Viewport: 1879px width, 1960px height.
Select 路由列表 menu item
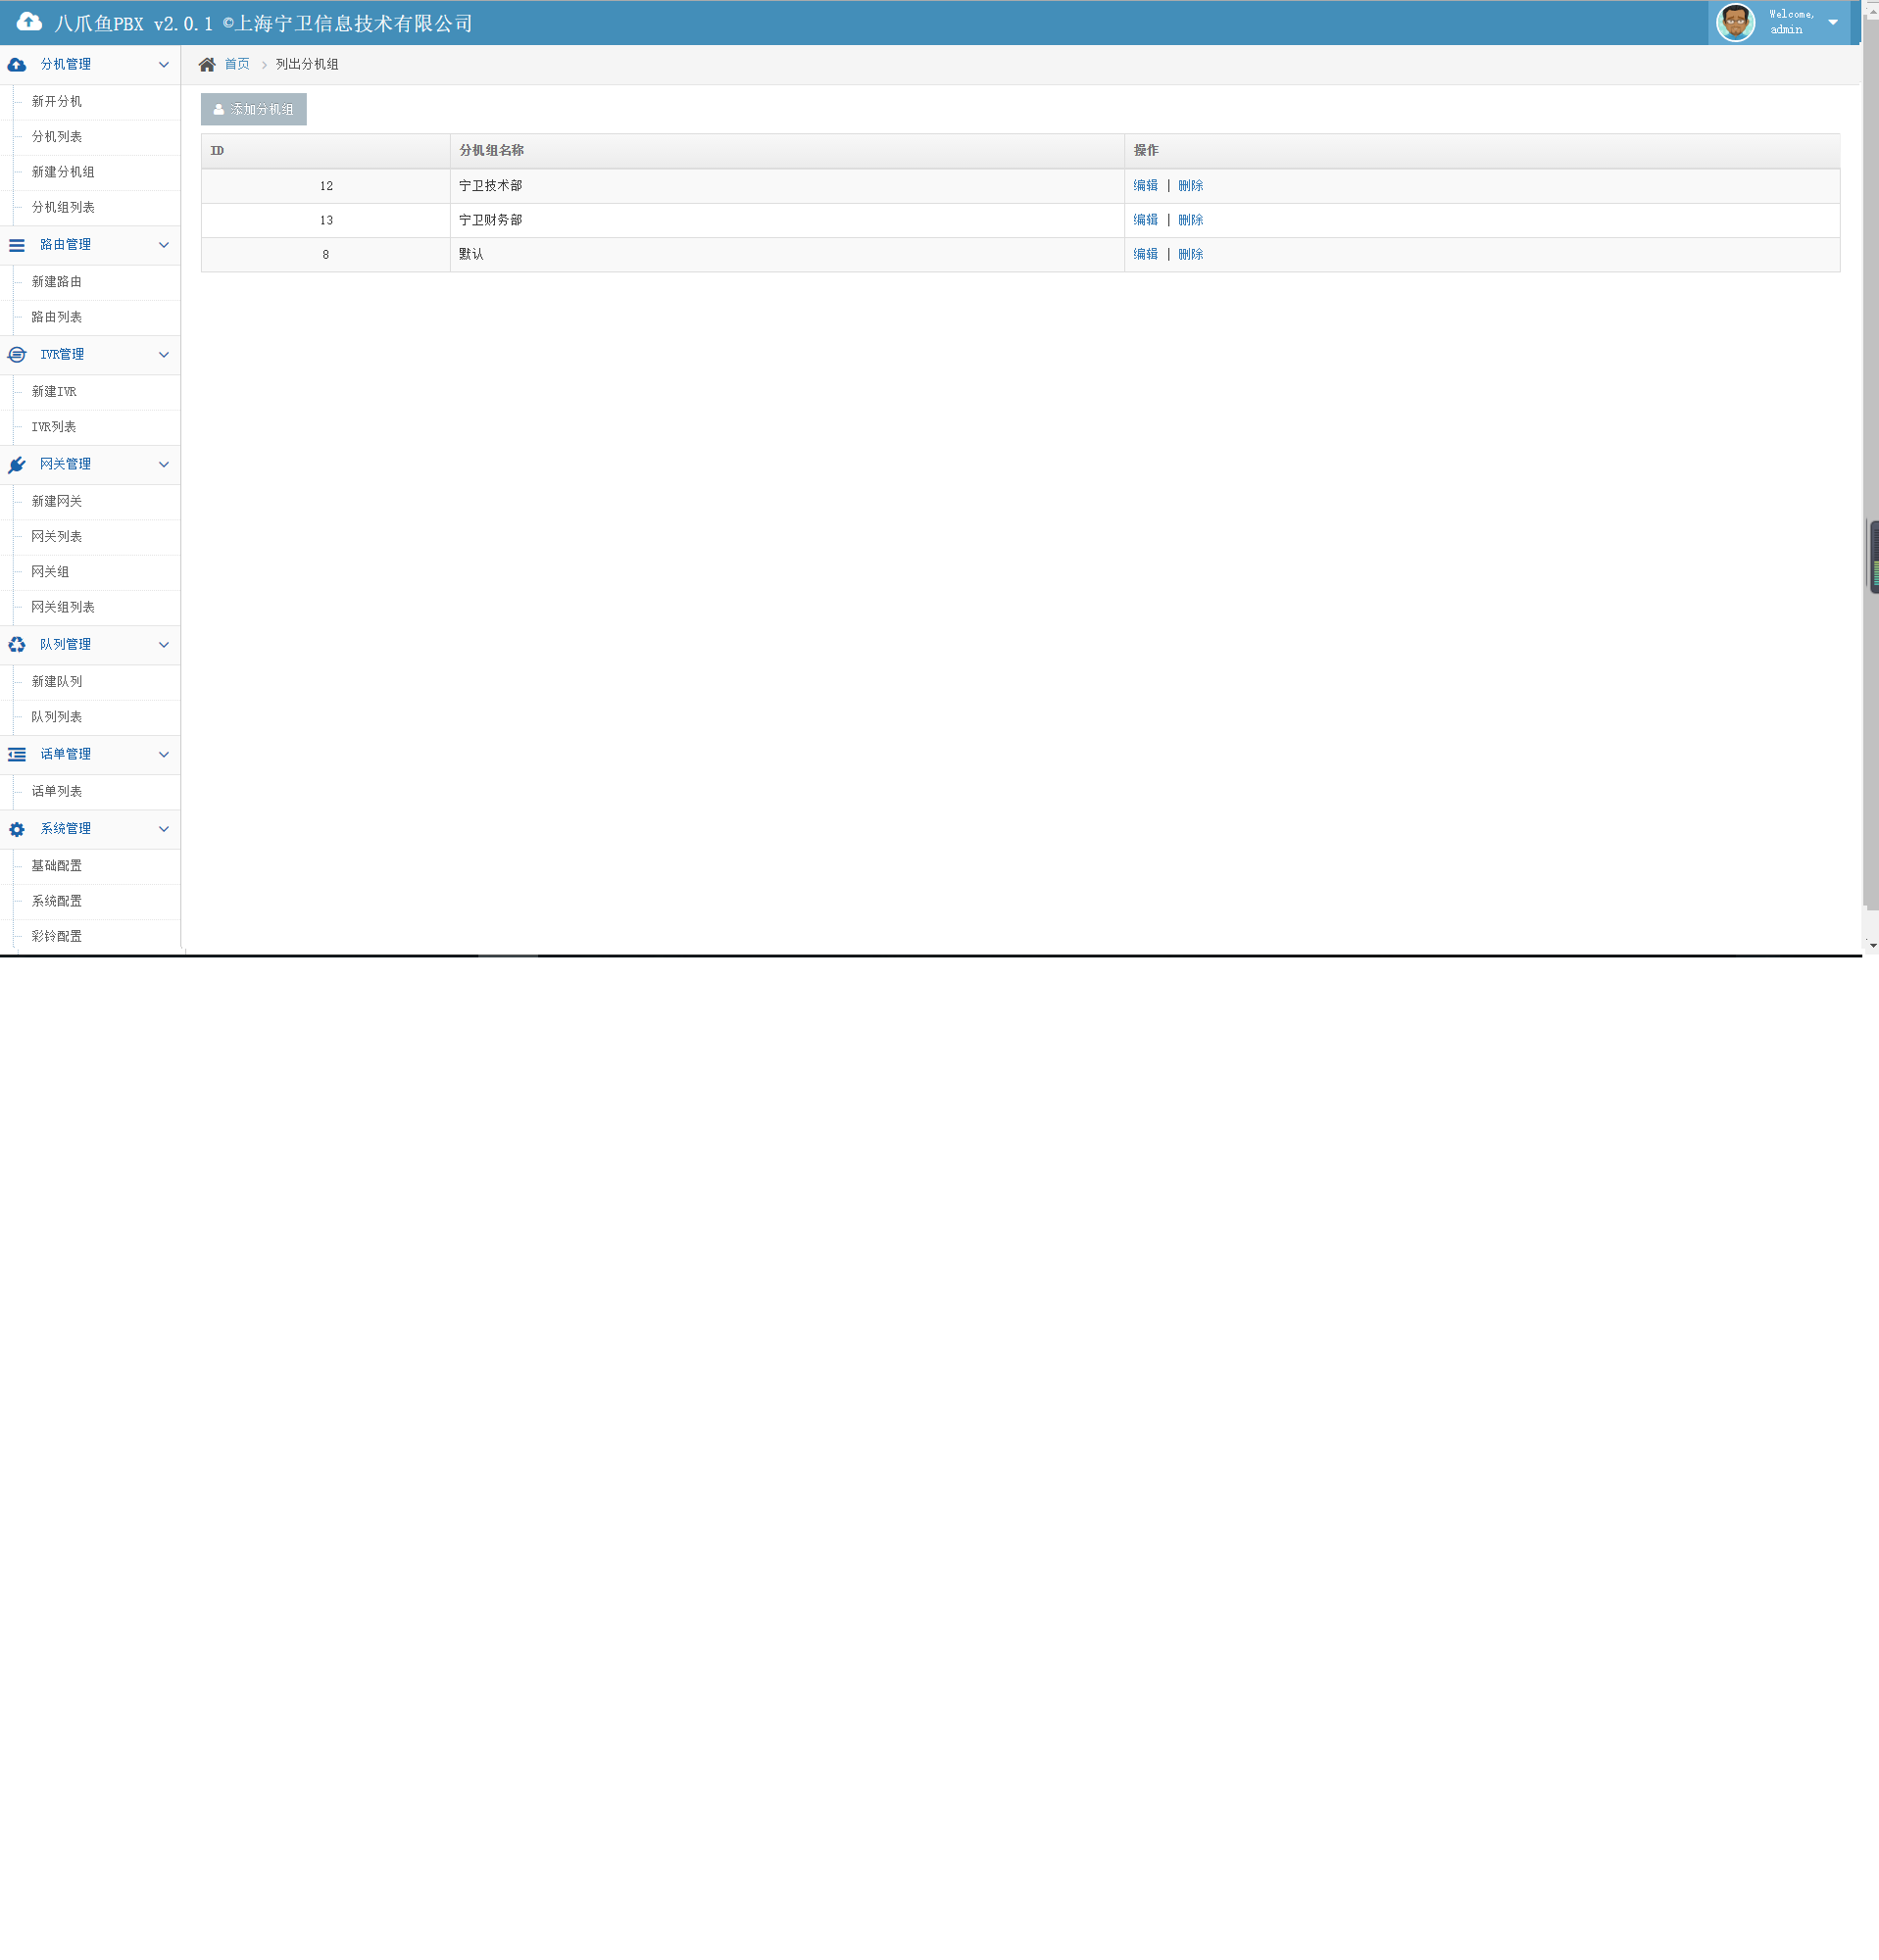(x=57, y=317)
